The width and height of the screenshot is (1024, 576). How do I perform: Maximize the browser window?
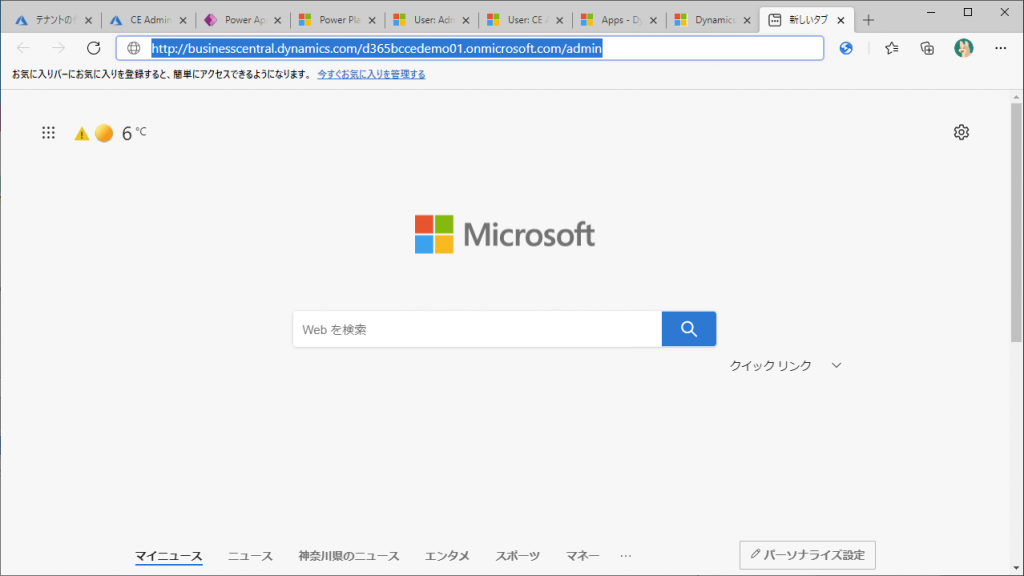pyautogui.click(x=968, y=12)
